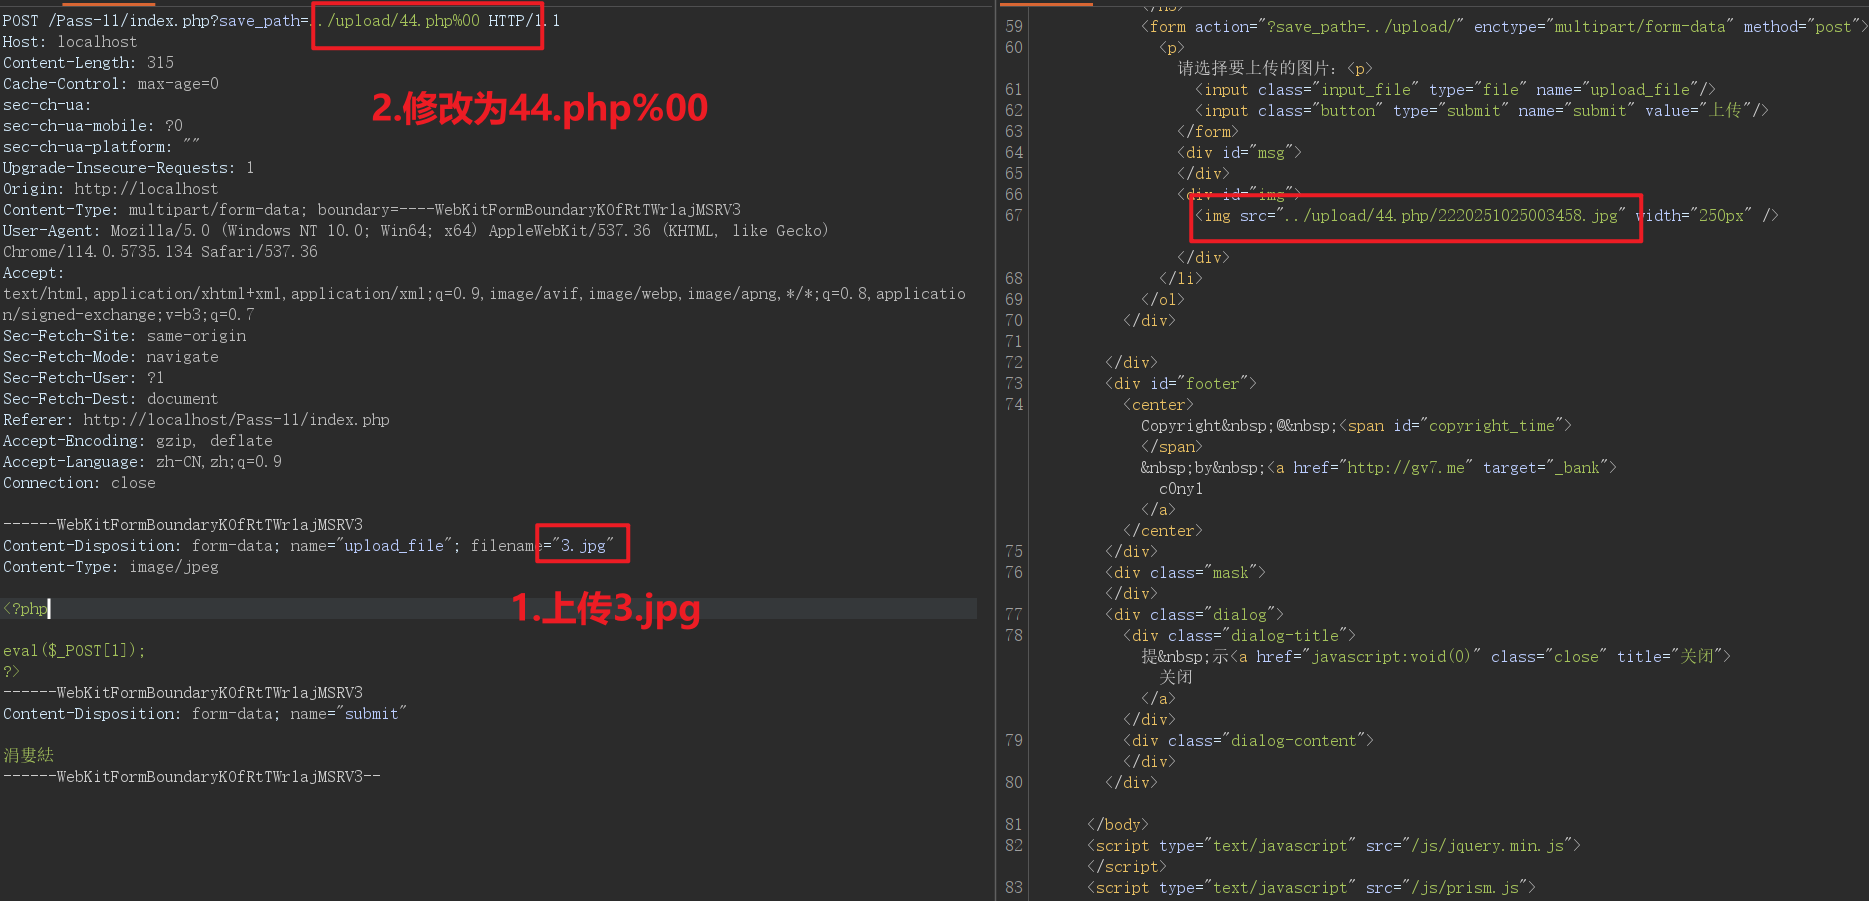The image size is (1869, 901).
Task: Select the 'sec-ch-ua-mobile: ?0' header
Action: tap(93, 125)
